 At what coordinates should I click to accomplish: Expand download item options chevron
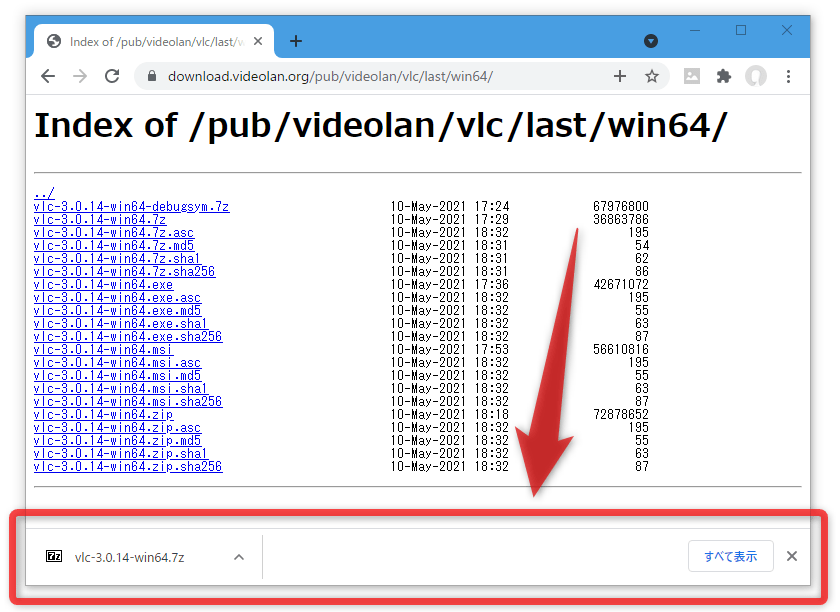tap(239, 557)
